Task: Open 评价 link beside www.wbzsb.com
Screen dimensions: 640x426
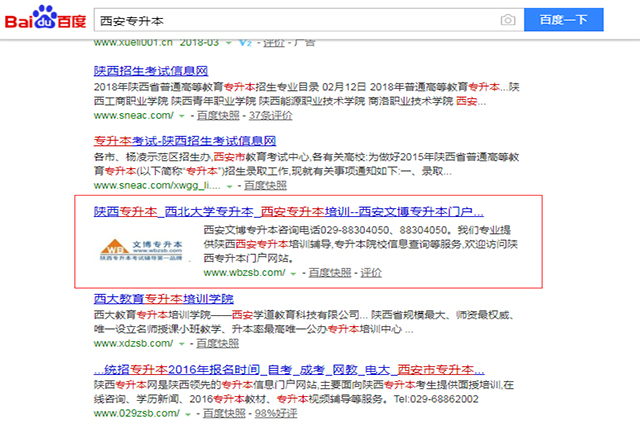Action: click(371, 273)
